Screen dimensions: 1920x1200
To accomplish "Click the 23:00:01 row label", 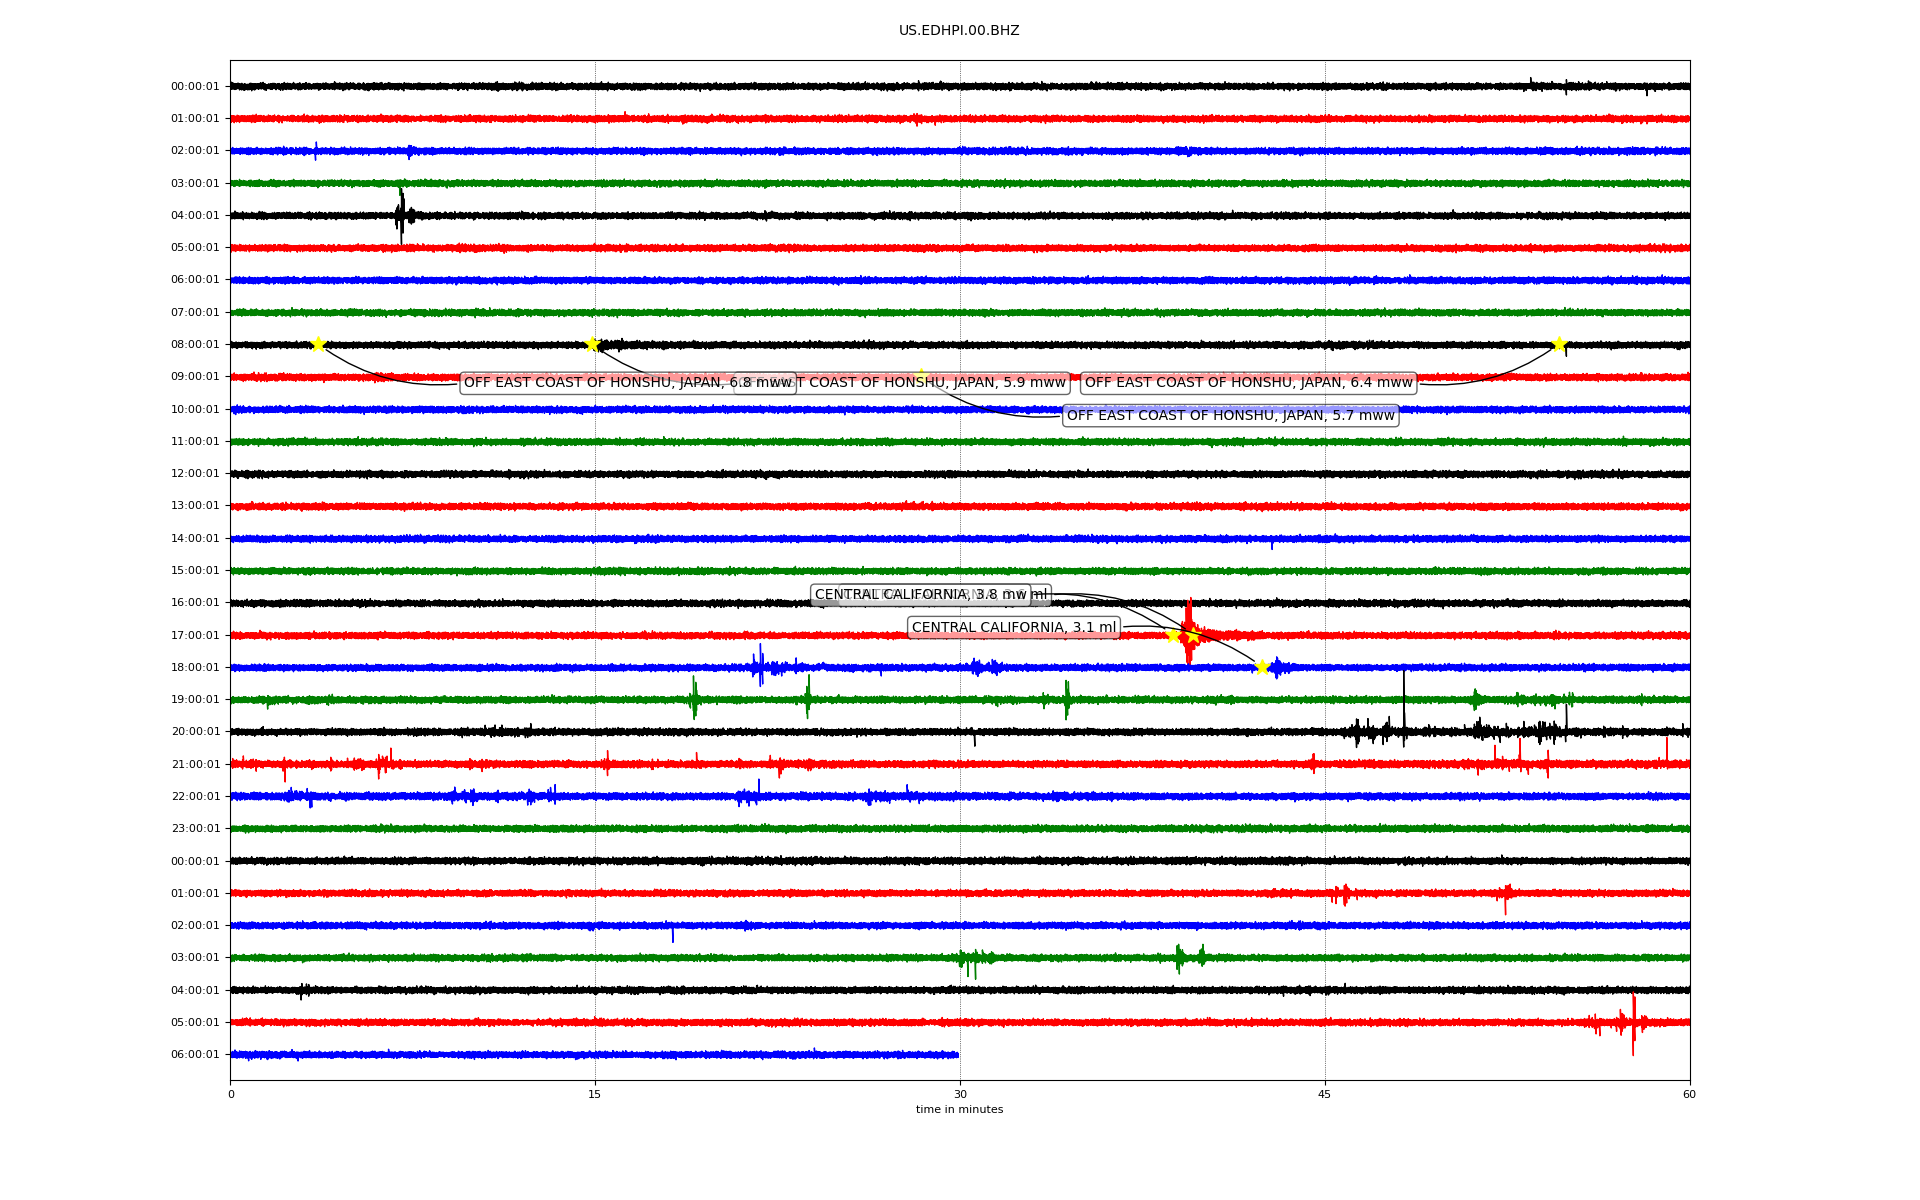I will click(x=195, y=829).
